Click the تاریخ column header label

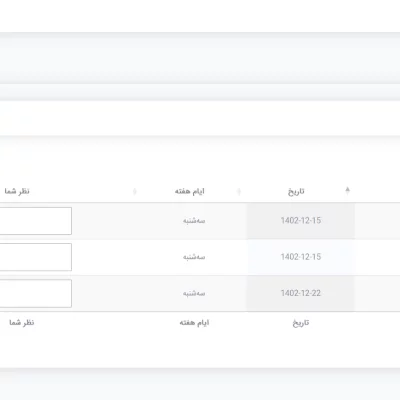pos(296,191)
